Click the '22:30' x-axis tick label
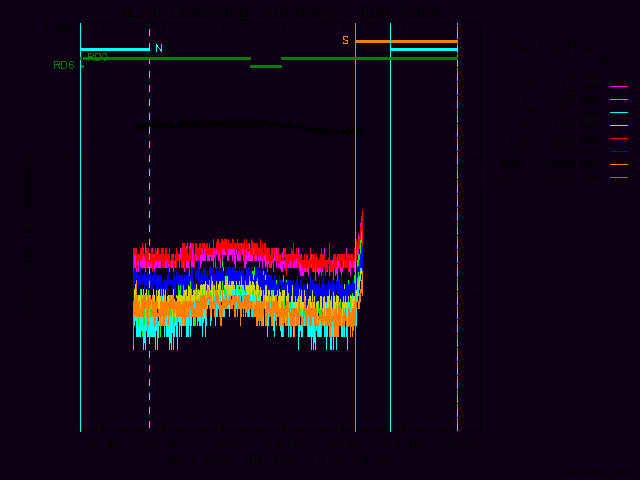The height and width of the screenshot is (480, 640). [103, 446]
